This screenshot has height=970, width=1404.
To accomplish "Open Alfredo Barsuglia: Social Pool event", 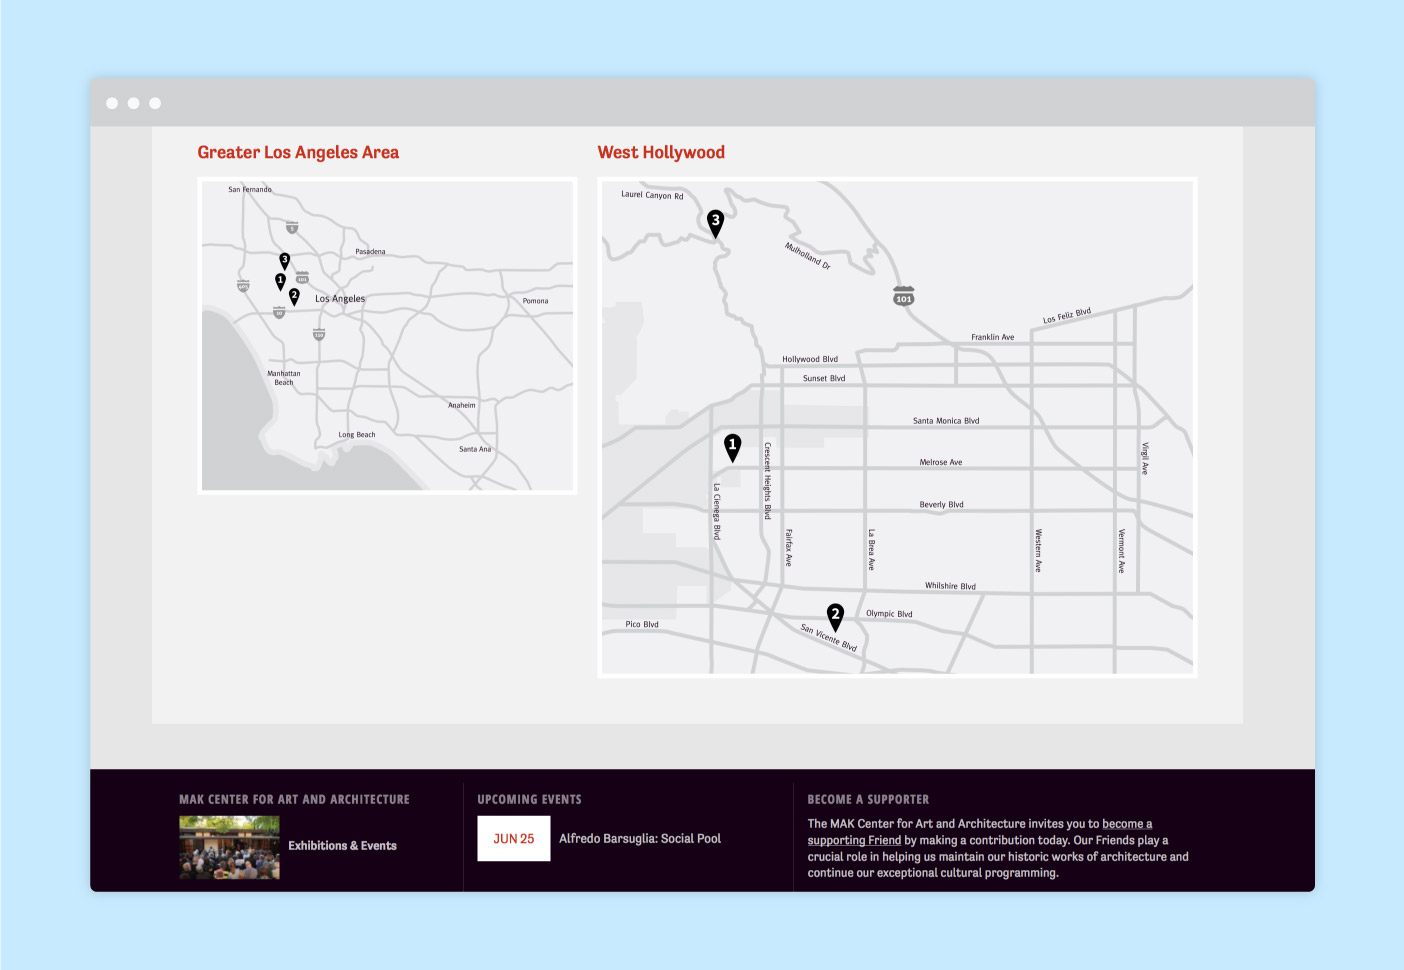I will [640, 839].
